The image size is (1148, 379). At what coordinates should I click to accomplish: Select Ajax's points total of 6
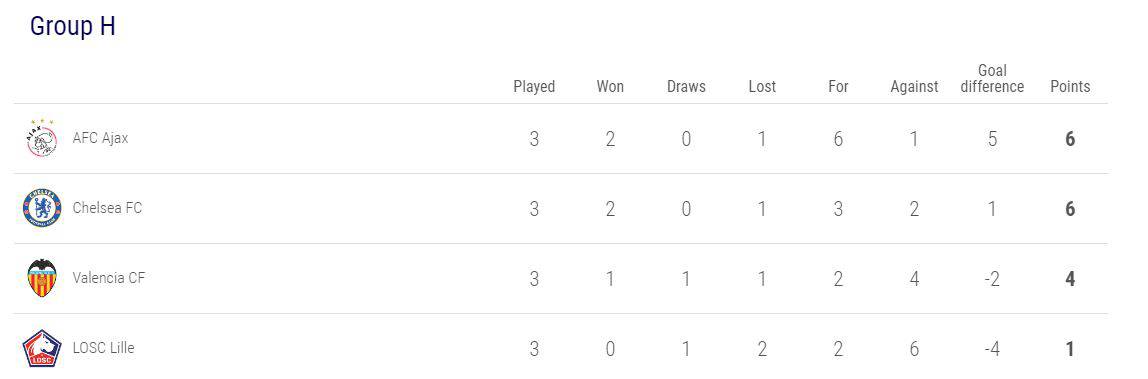1070,138
